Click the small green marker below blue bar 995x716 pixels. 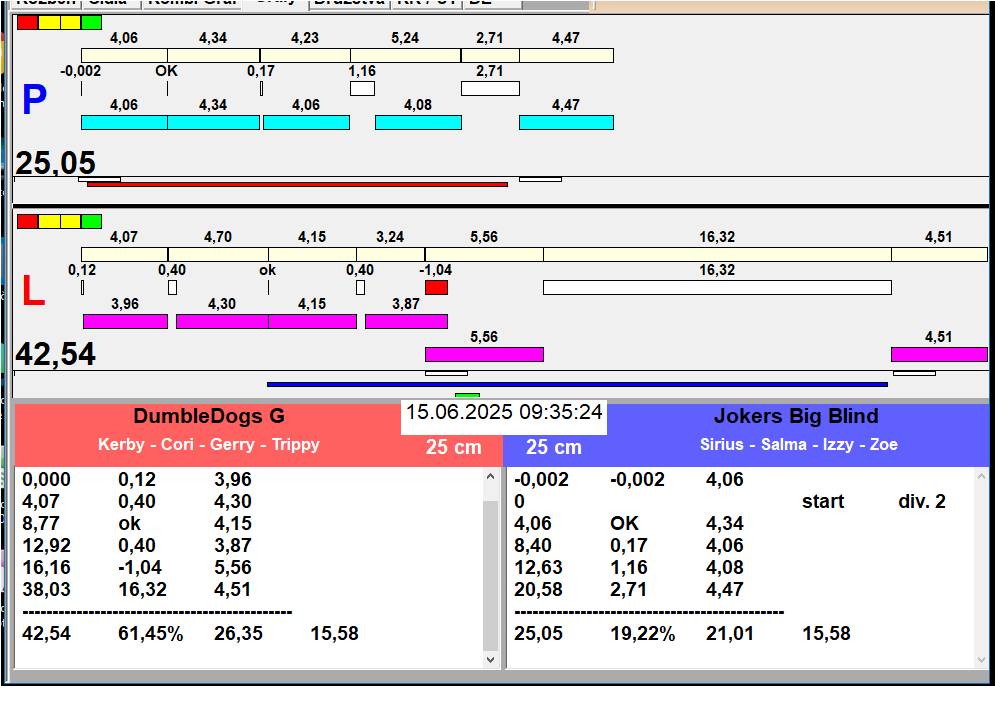[467, 395]
